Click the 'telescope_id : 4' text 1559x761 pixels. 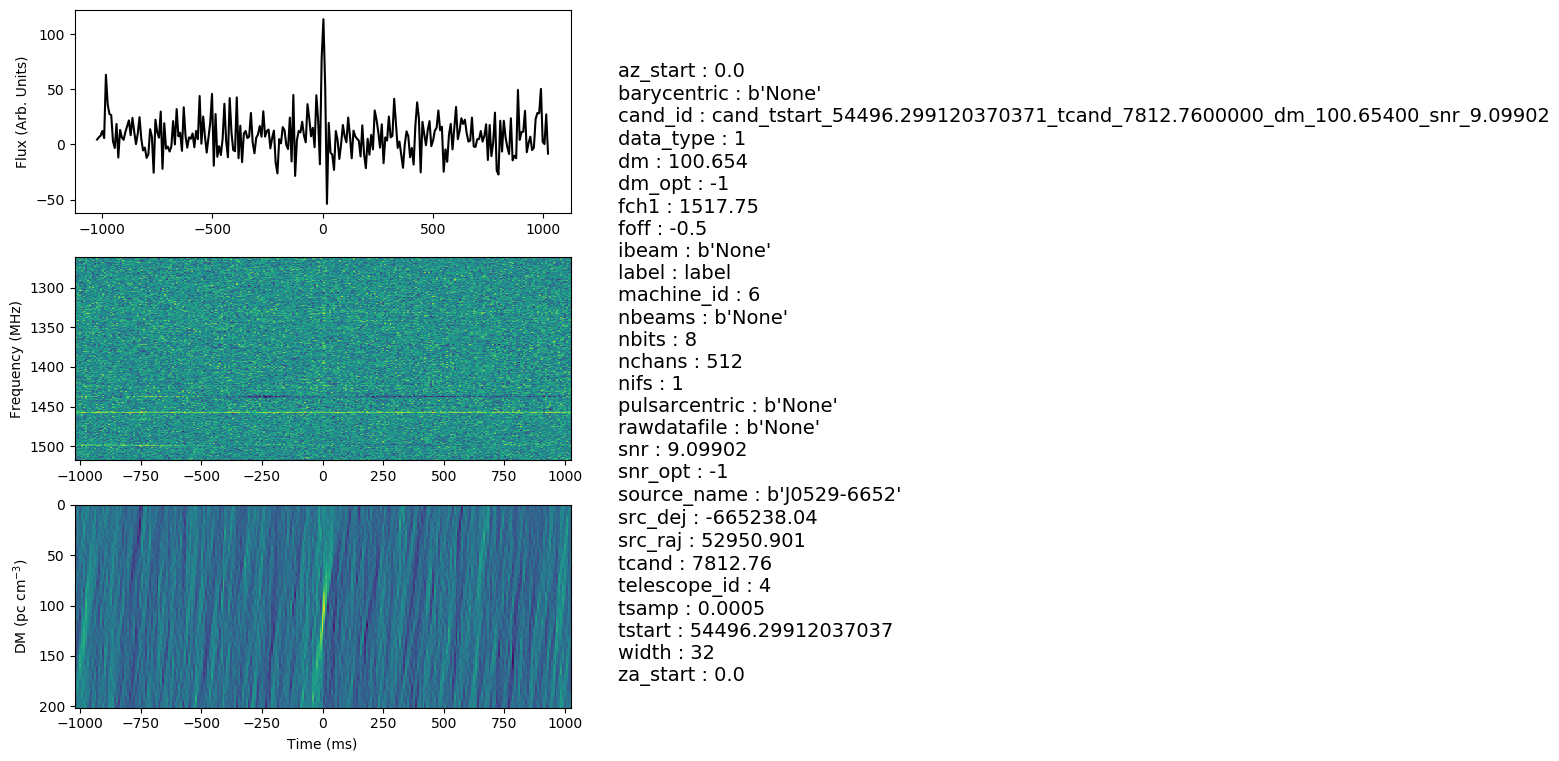694,585
